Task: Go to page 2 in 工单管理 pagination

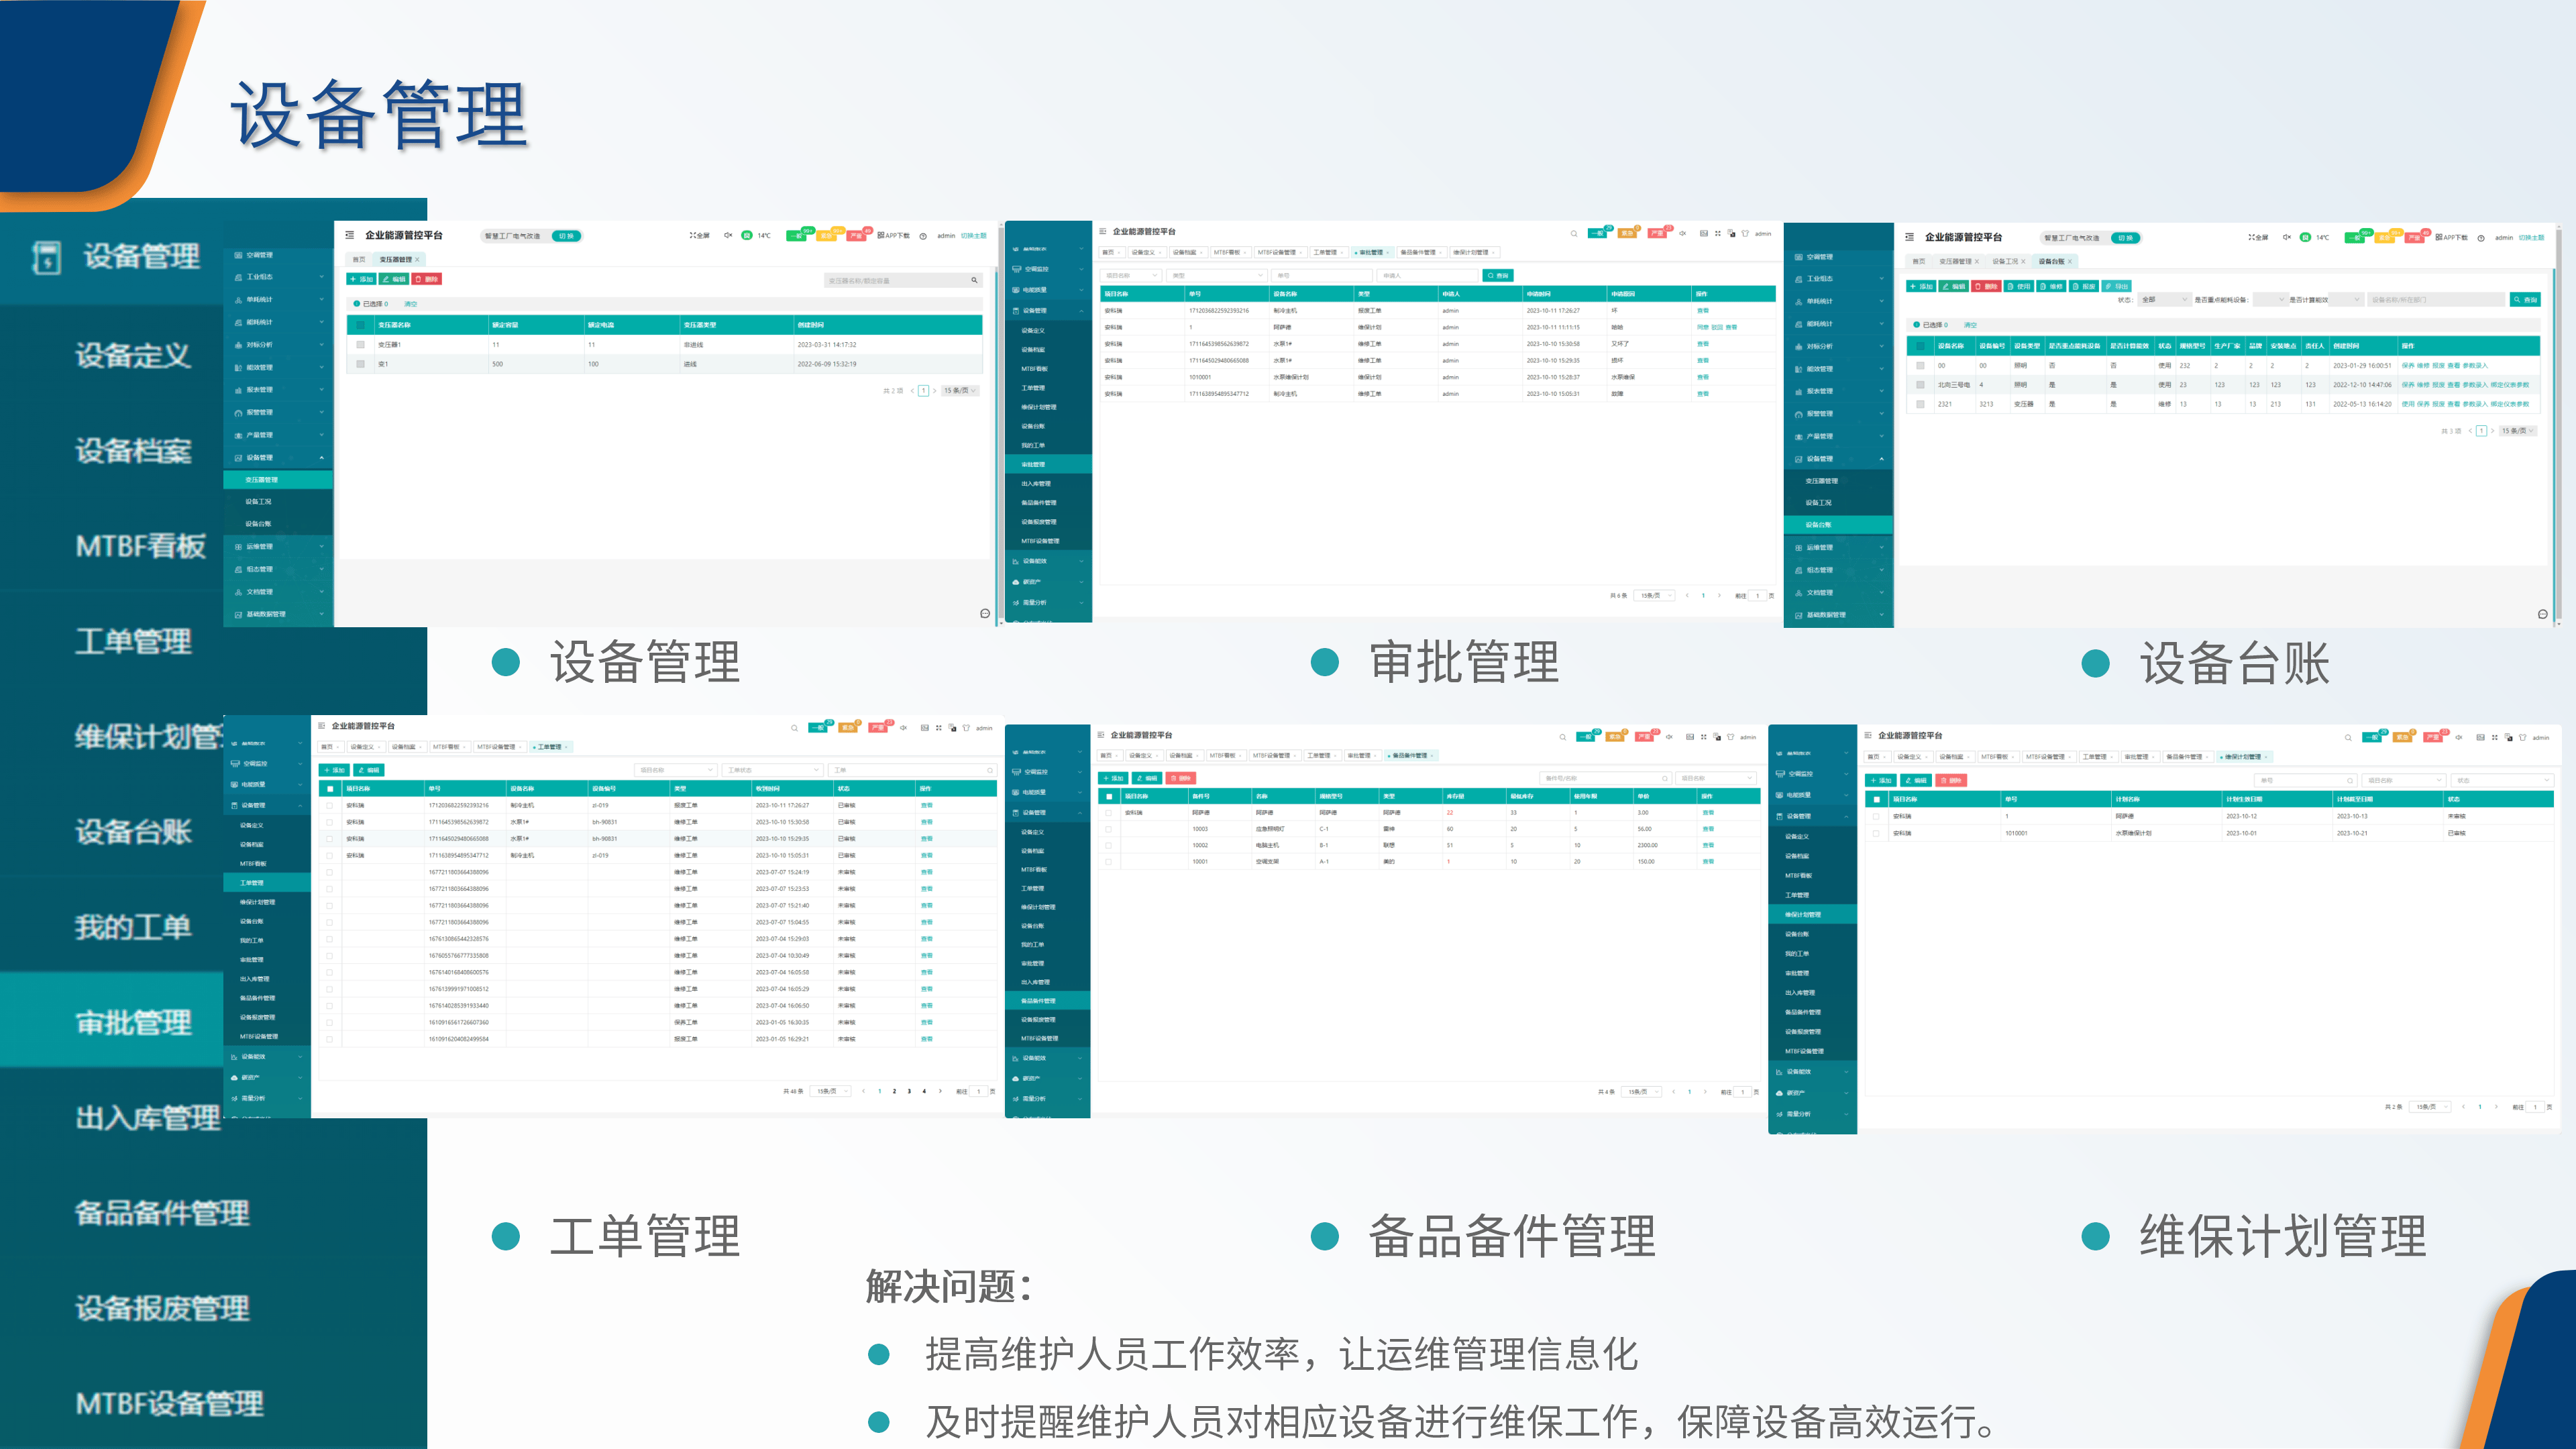Action: point(894,1091)
